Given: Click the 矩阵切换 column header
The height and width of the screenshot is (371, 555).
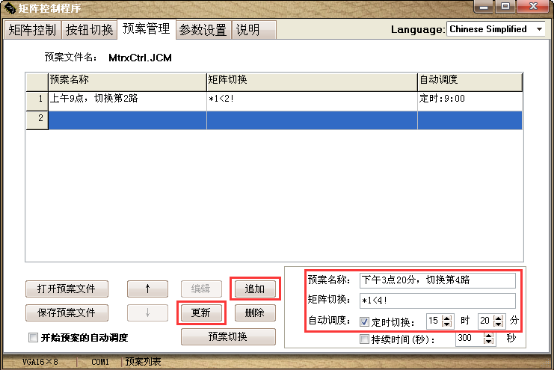Looking at the screenshot, I should 312,82.
